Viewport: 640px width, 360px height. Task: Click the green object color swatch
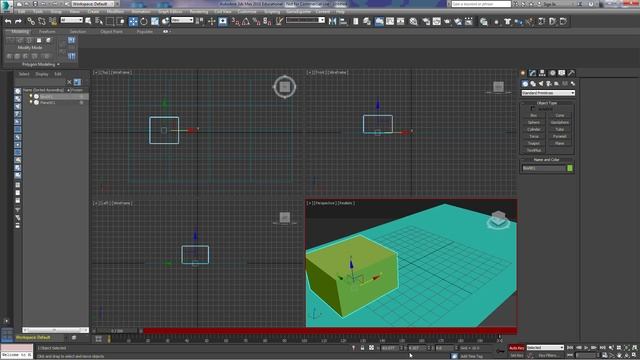[570, 168]
